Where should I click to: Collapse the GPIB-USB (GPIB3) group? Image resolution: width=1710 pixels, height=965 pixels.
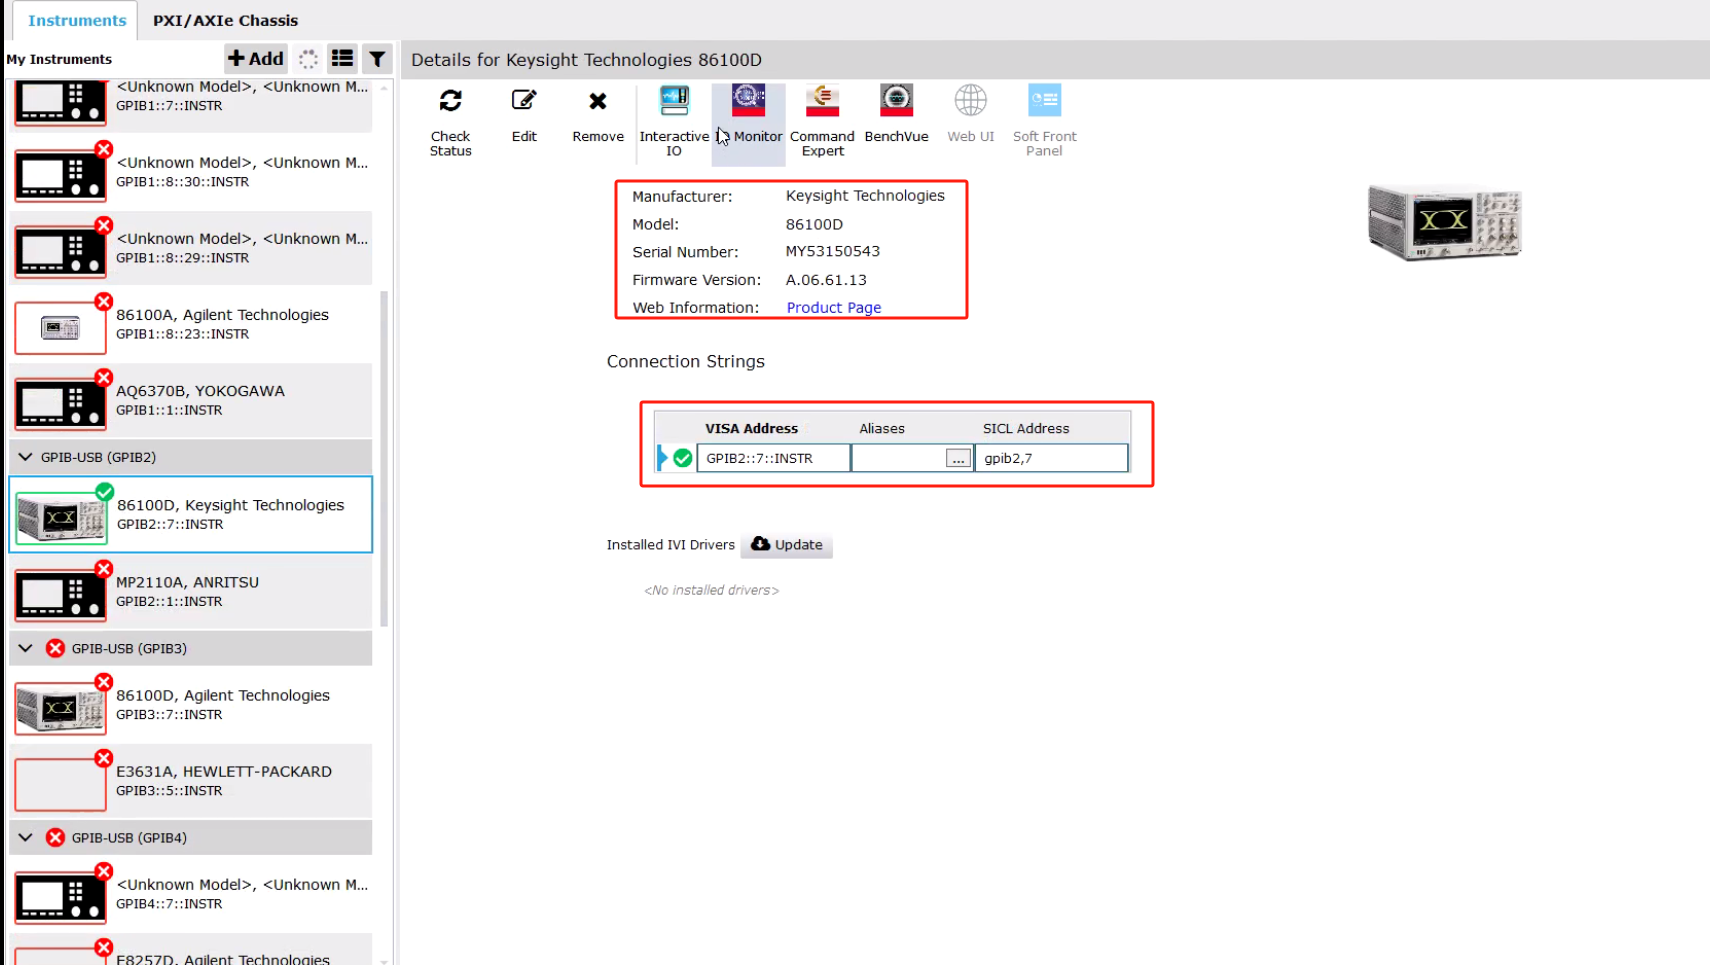coord(26,648)
